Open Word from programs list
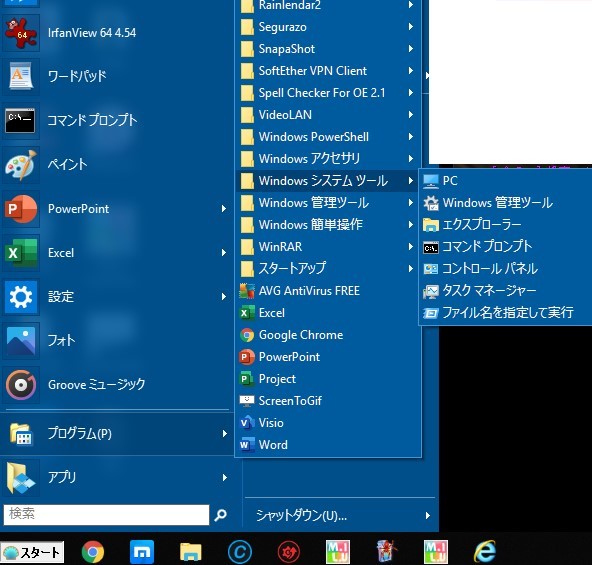This screenshot has height=565, width=592. coord(328,445)
